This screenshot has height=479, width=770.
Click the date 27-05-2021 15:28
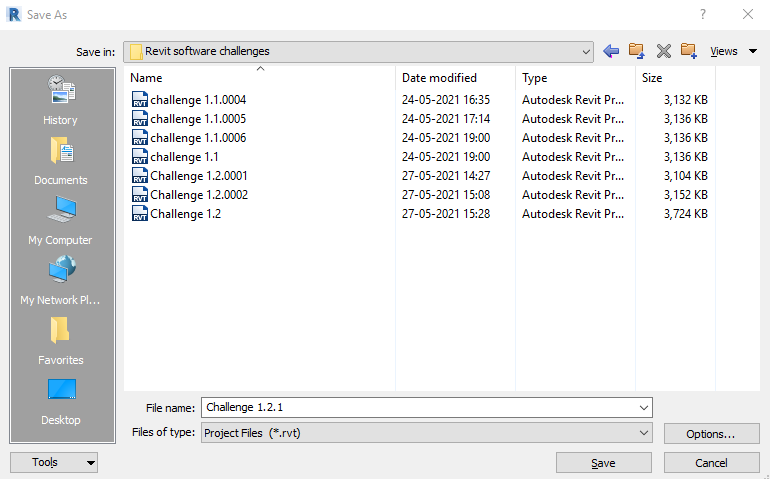[x=446, y=214]
